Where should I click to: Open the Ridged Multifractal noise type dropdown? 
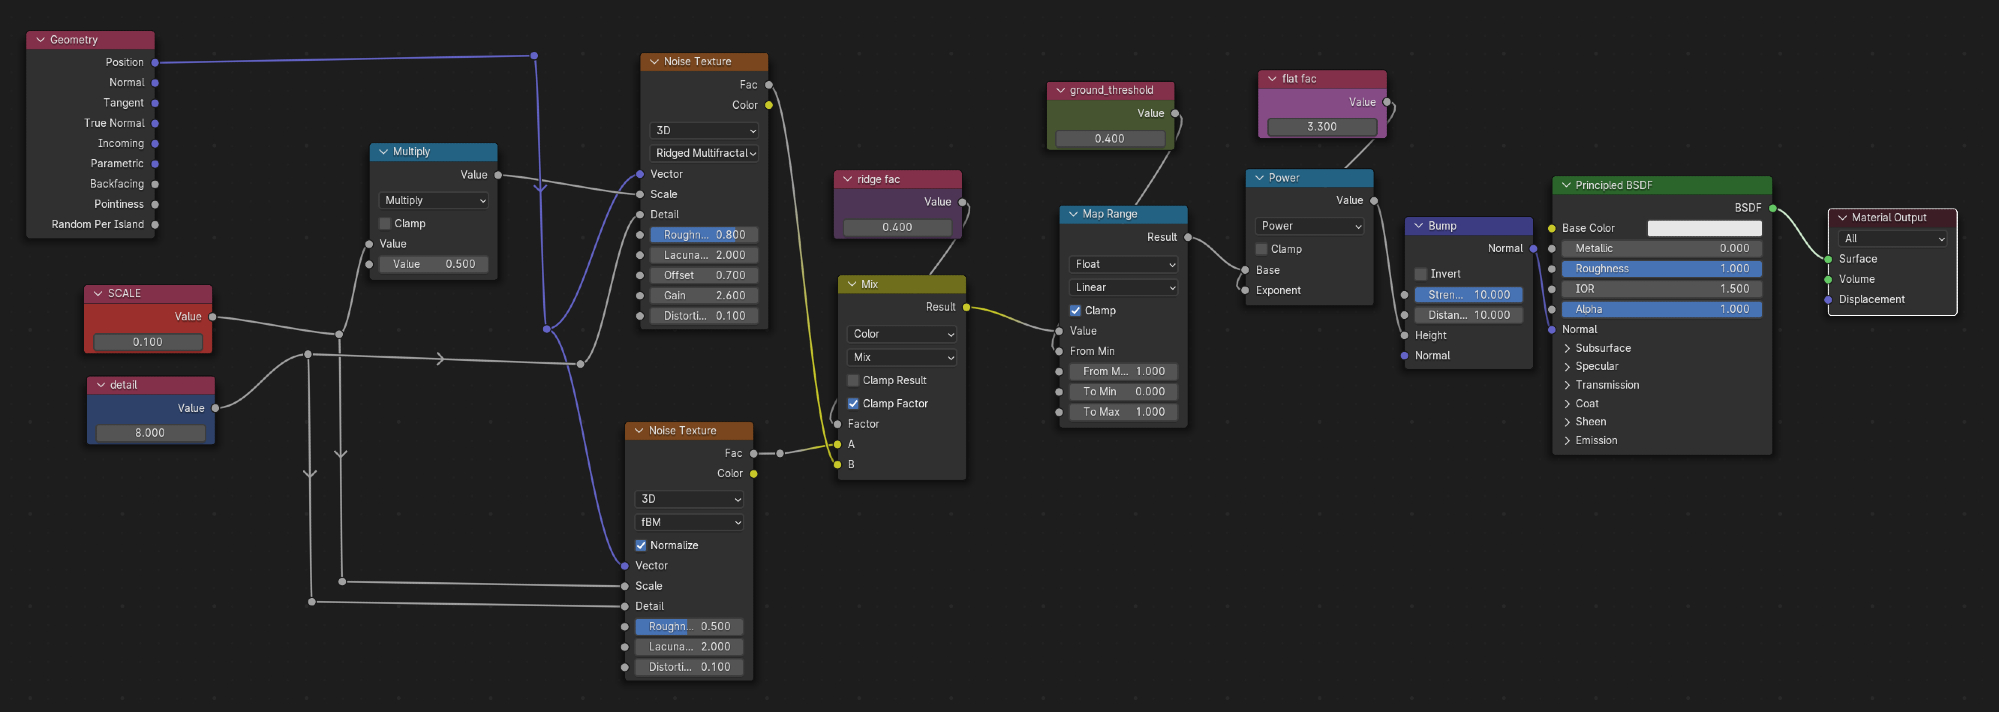pos(705,153)
